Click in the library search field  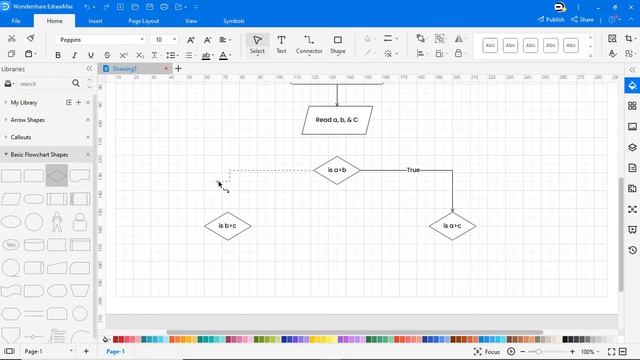43,84
